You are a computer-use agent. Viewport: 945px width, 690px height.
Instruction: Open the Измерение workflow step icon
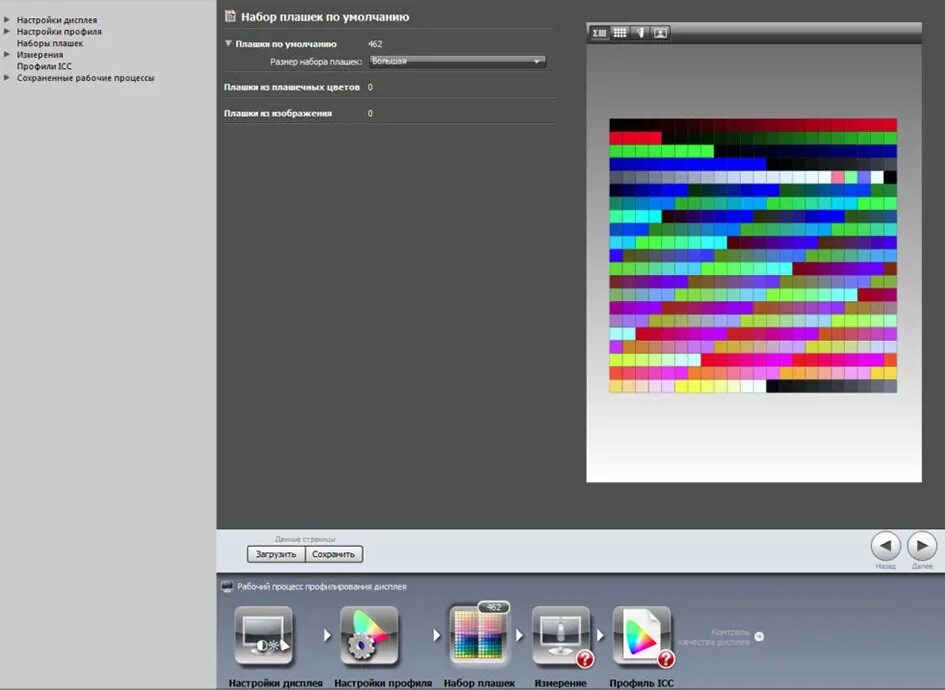[x=560, y=635]
